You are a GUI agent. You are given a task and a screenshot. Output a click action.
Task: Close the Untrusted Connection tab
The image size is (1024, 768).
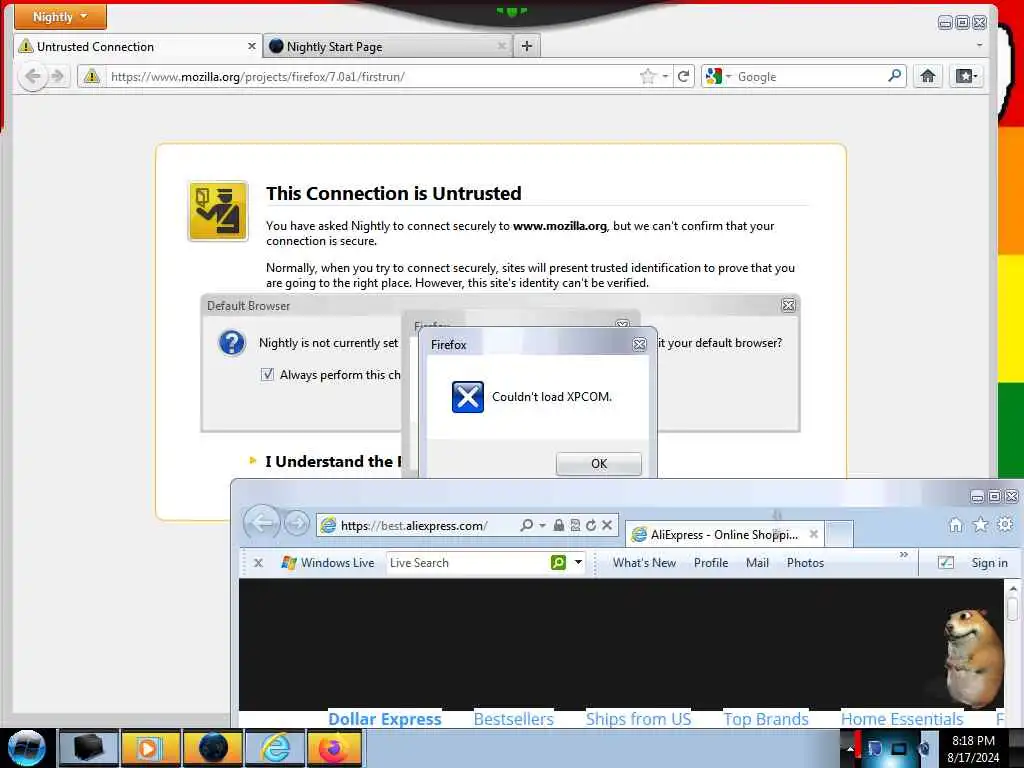251,46
